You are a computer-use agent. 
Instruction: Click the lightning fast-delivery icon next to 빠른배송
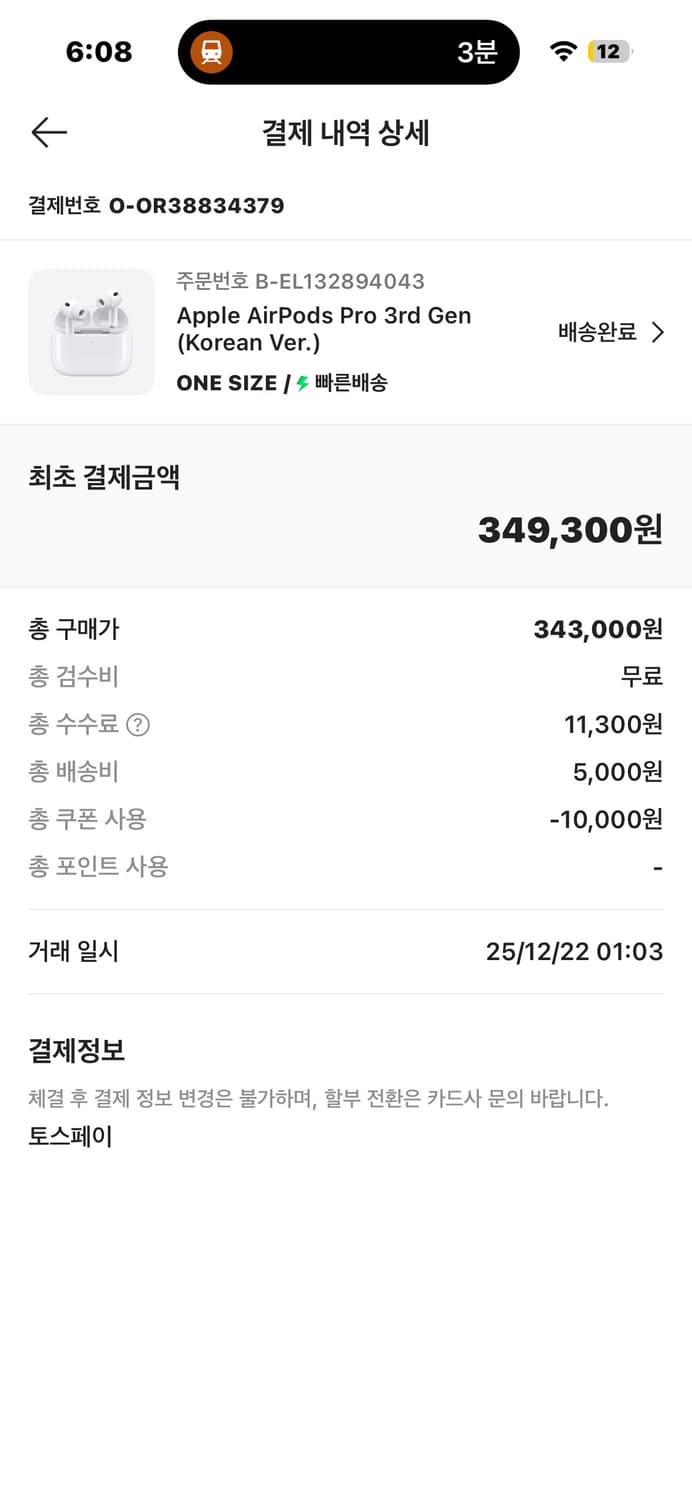click(x=300, y=383)
